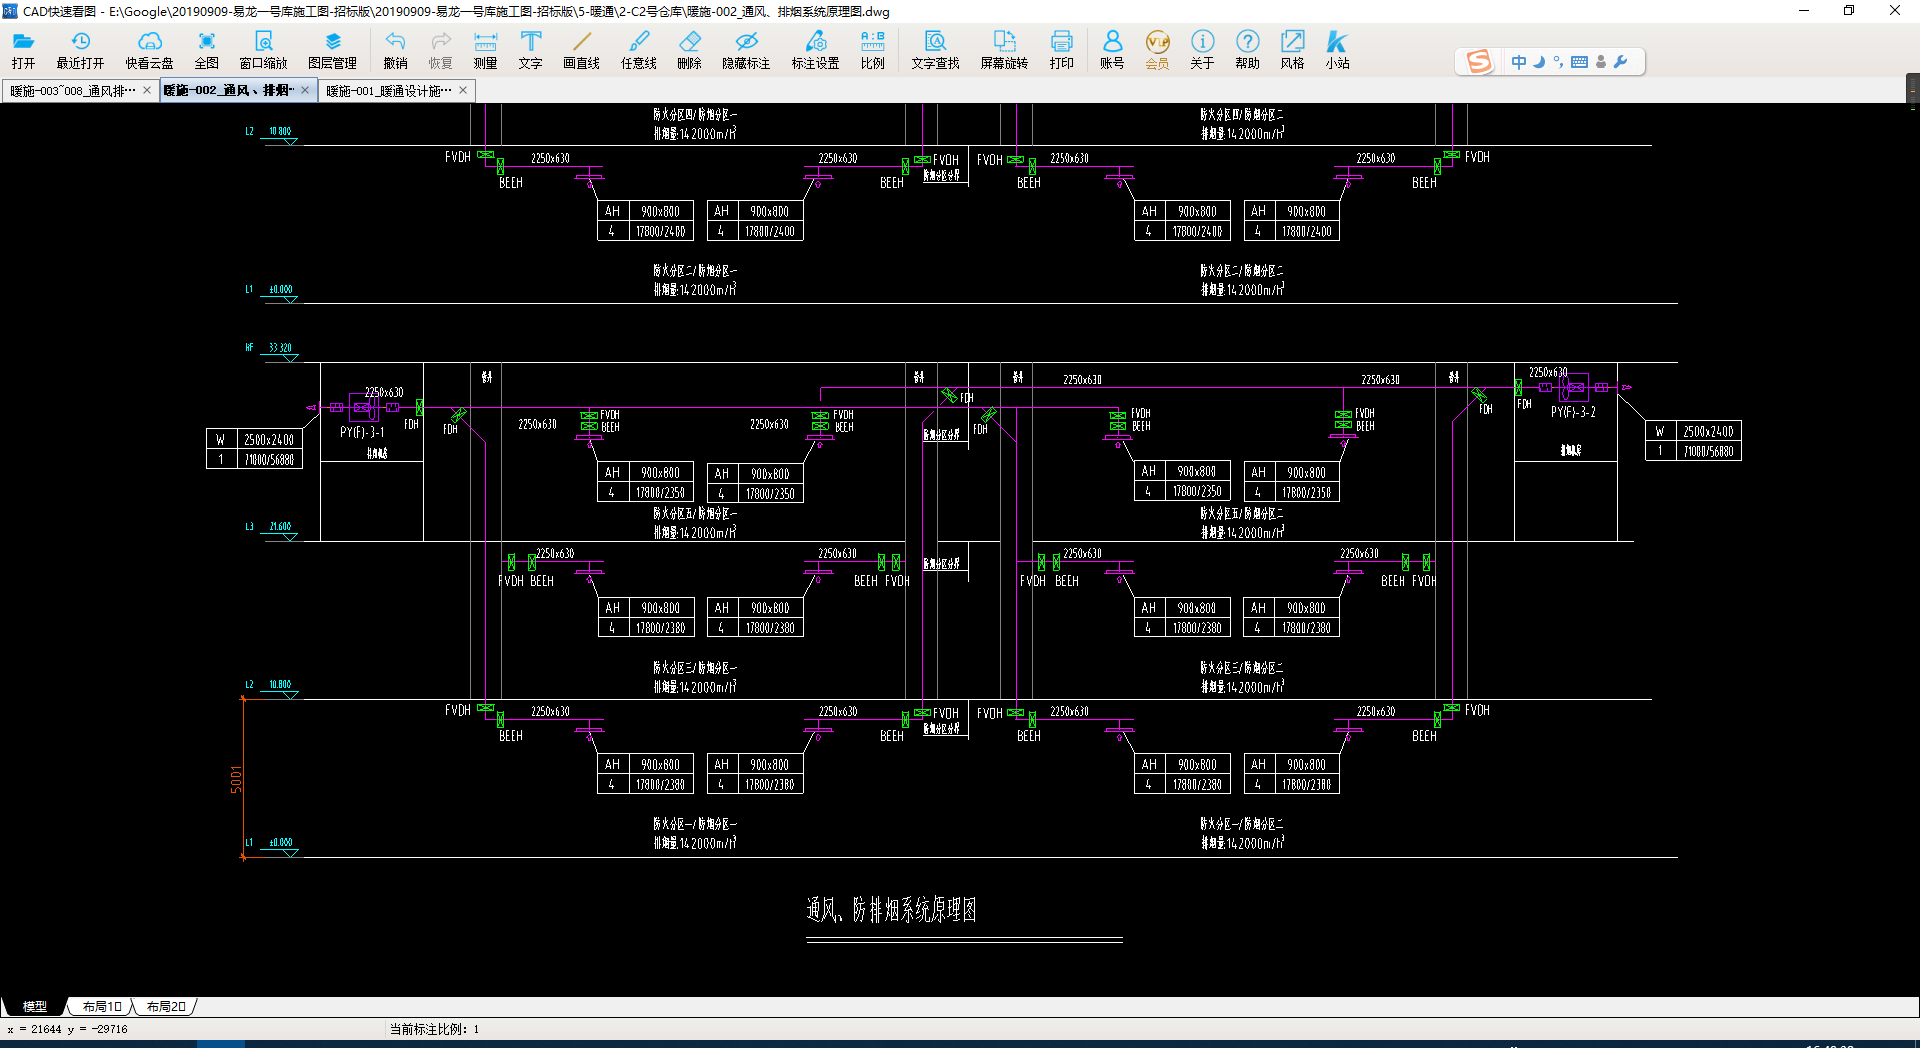Click 屏幕旋转 screen rotate
Viewport: 1920px width, 1048px height.
pos(1004,49)
